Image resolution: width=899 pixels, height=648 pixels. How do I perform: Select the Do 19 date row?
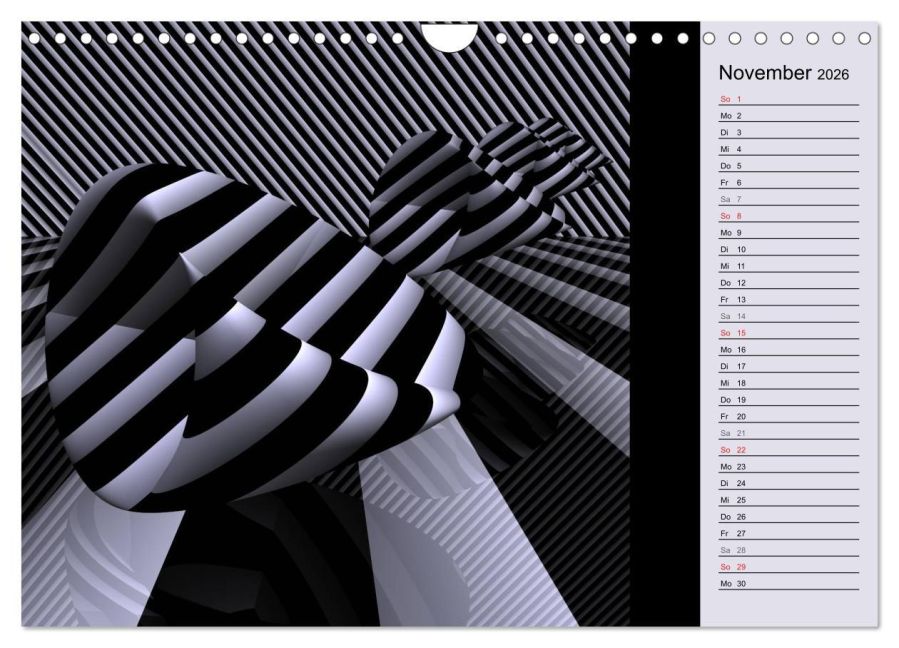click(x=789, y=400)
